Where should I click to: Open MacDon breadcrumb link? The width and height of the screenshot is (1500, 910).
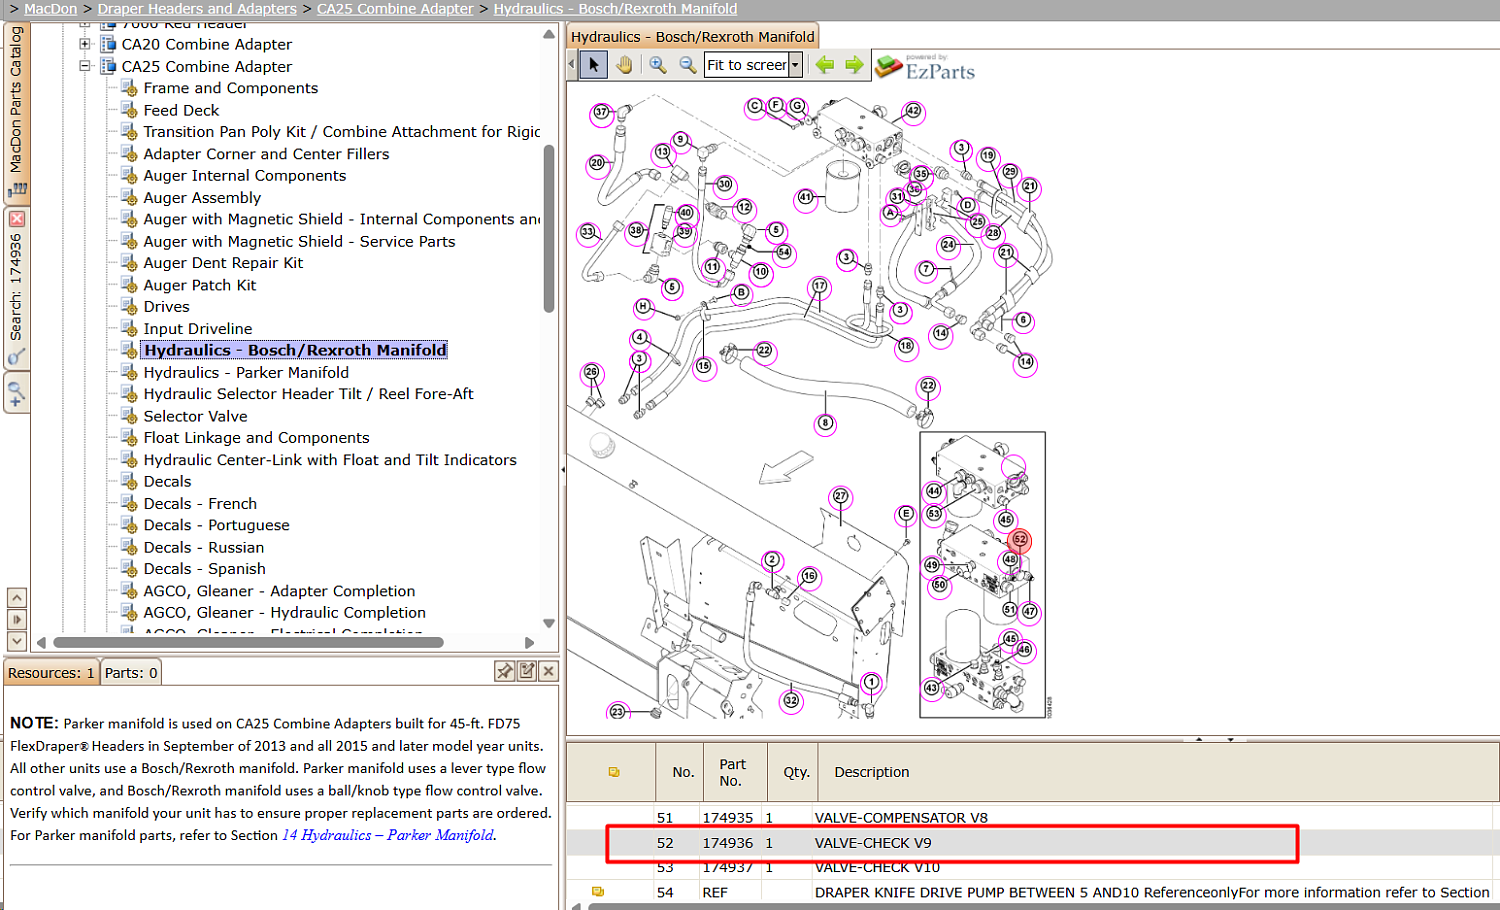click(50, 9)
